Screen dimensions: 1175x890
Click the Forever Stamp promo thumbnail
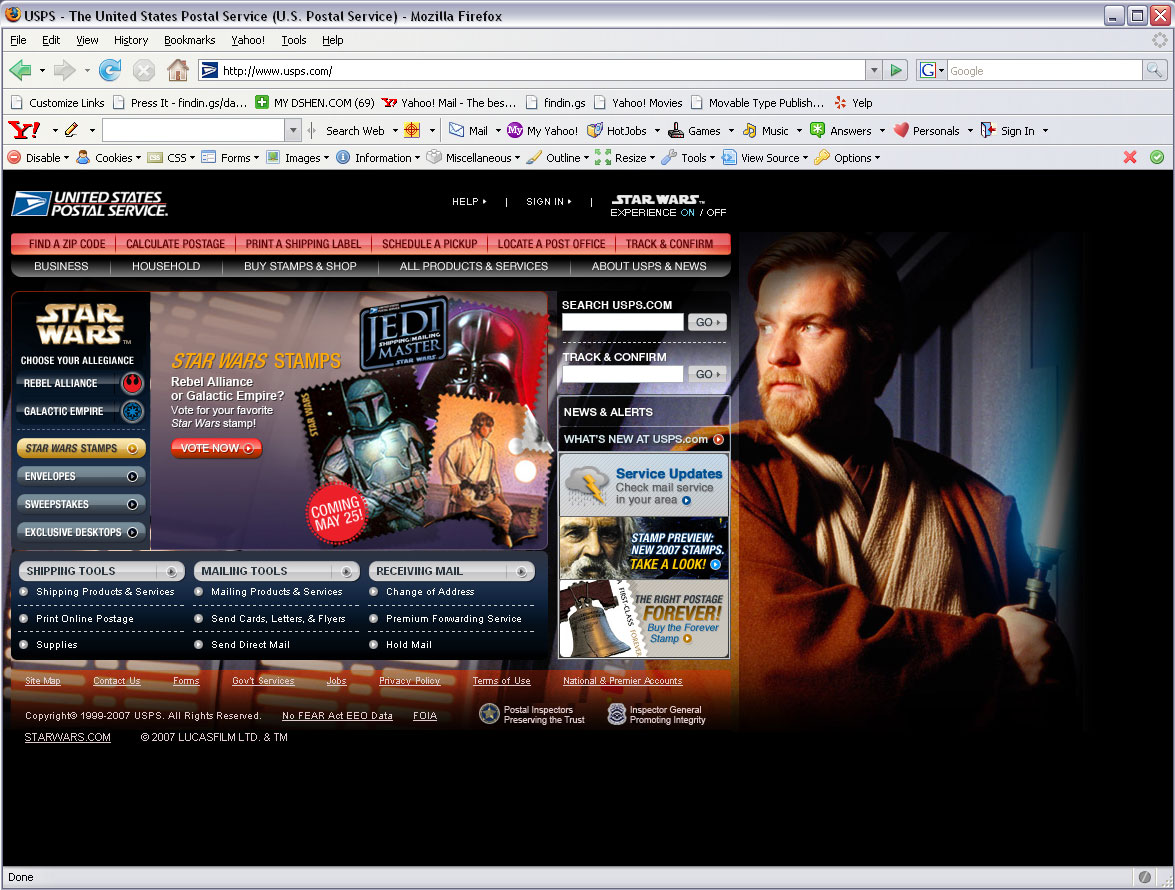click(644, 619)
